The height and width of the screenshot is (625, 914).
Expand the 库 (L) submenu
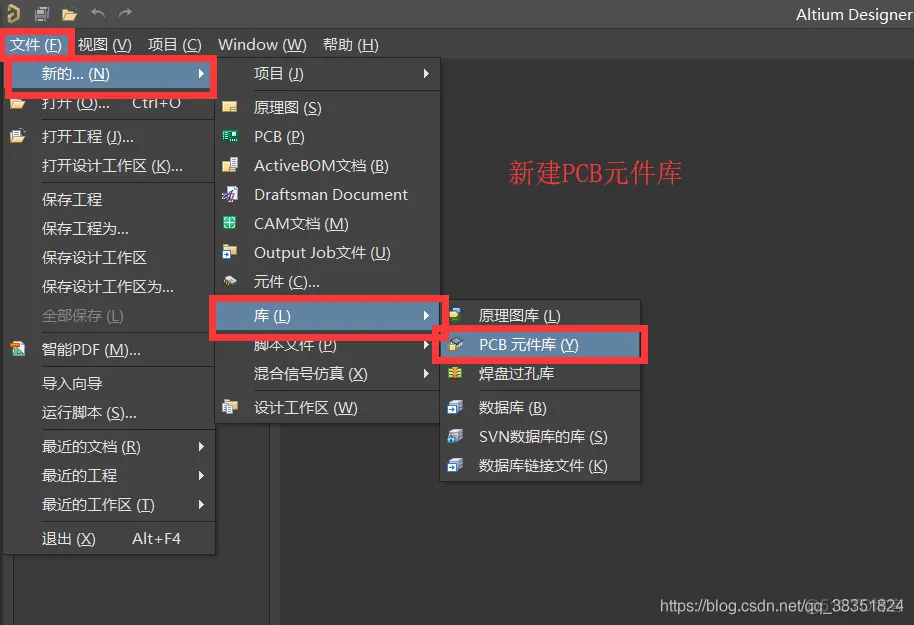pos(328,315)
